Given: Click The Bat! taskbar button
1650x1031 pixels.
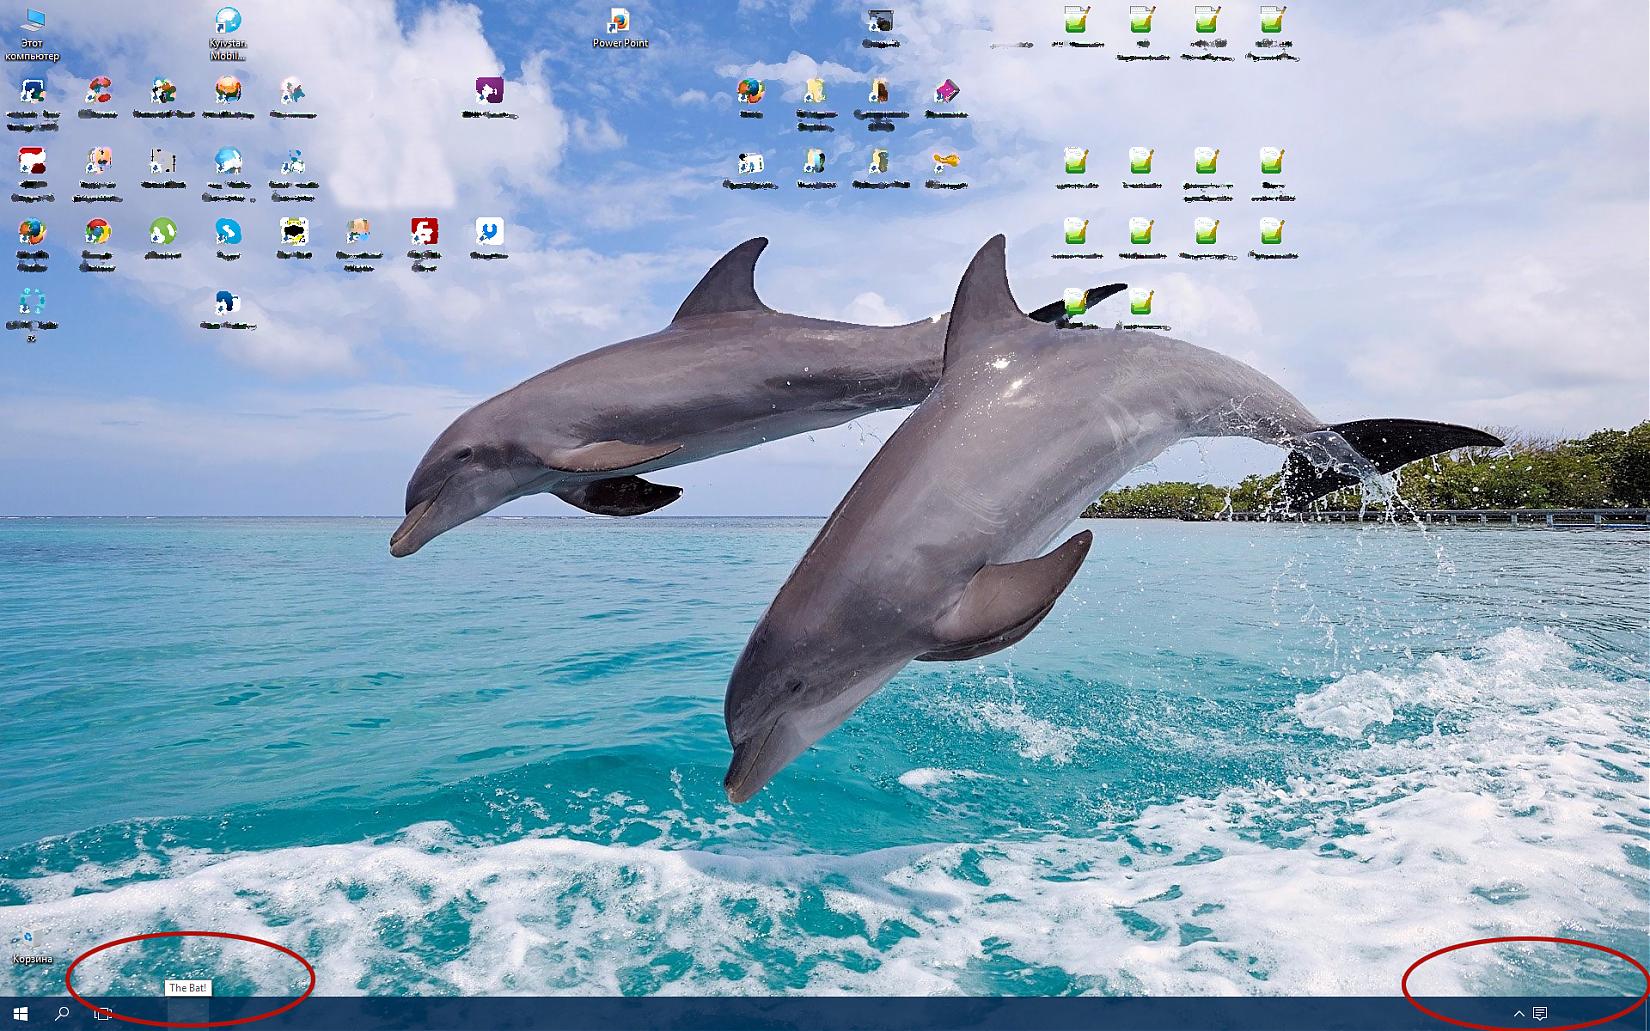Looking at the screenshot, I should point(187,1014).
